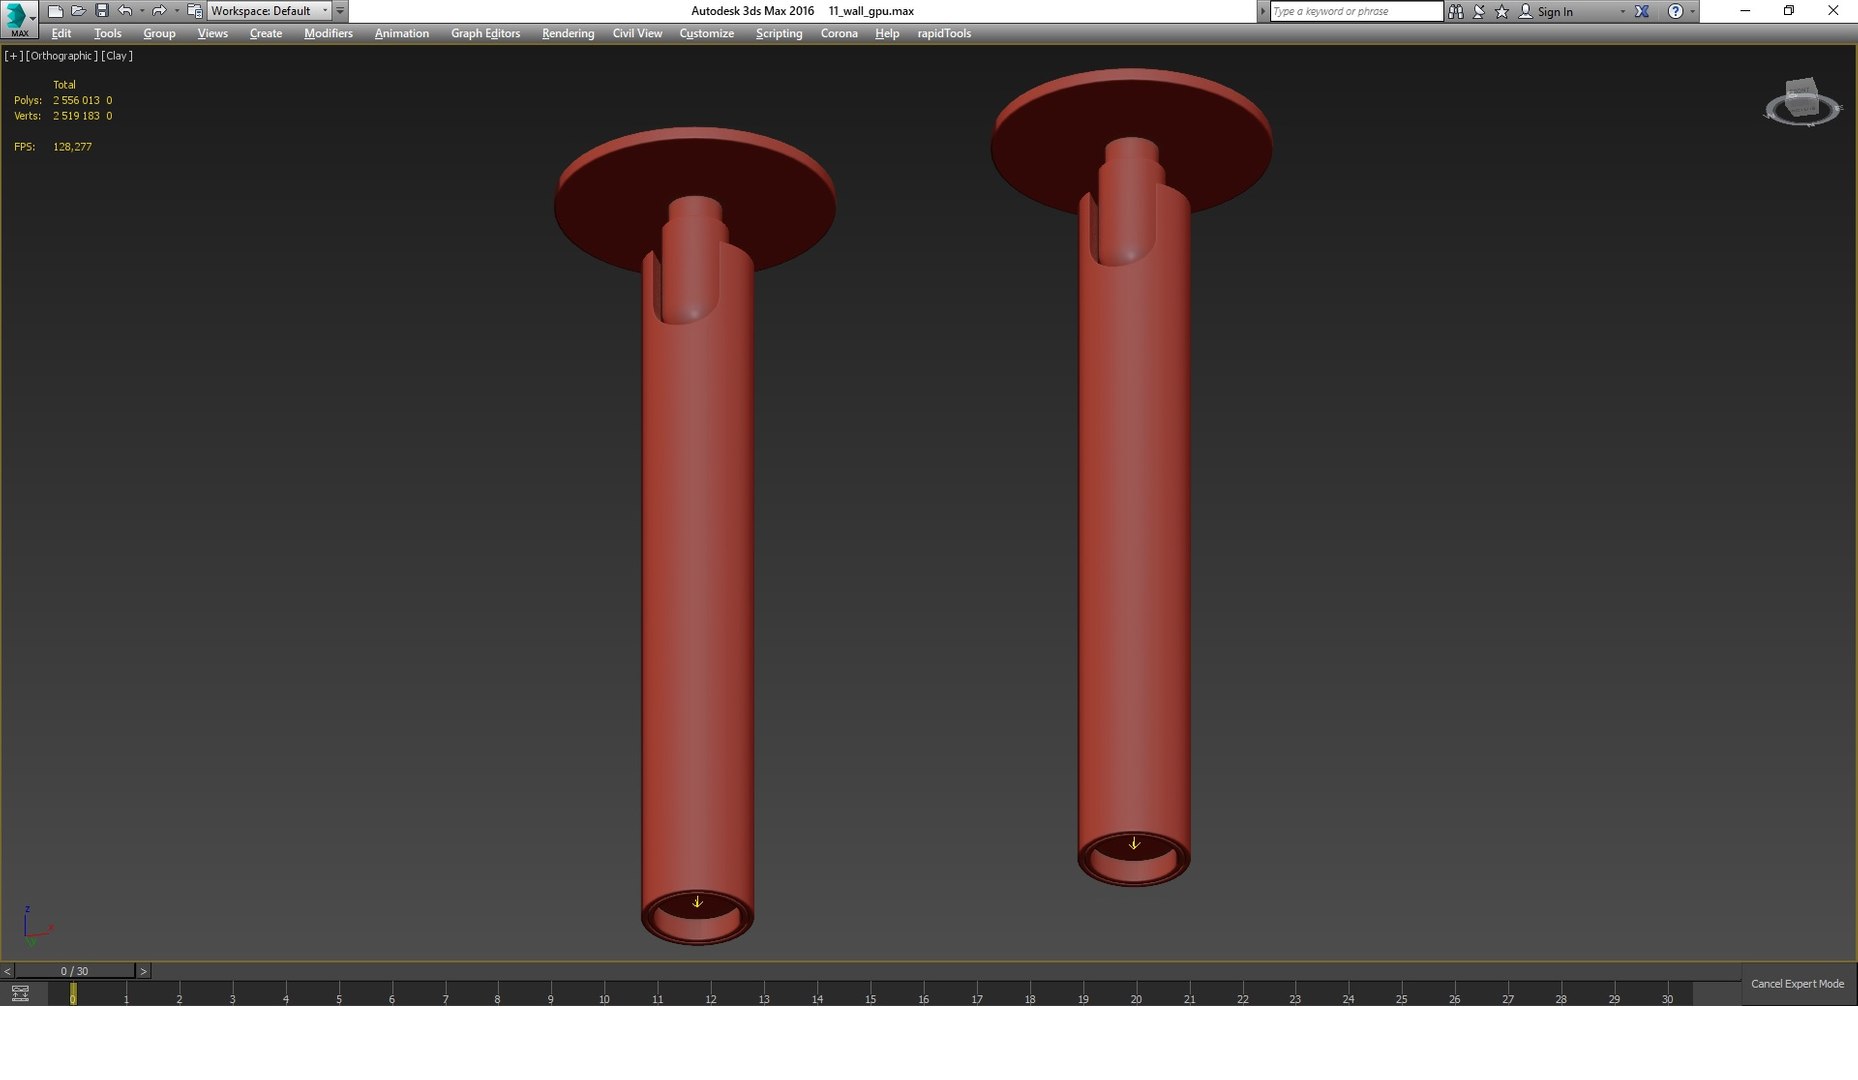Open the Civil View menu
1858x1080 pixels.
pyautogui.click(x=637, y=33)
